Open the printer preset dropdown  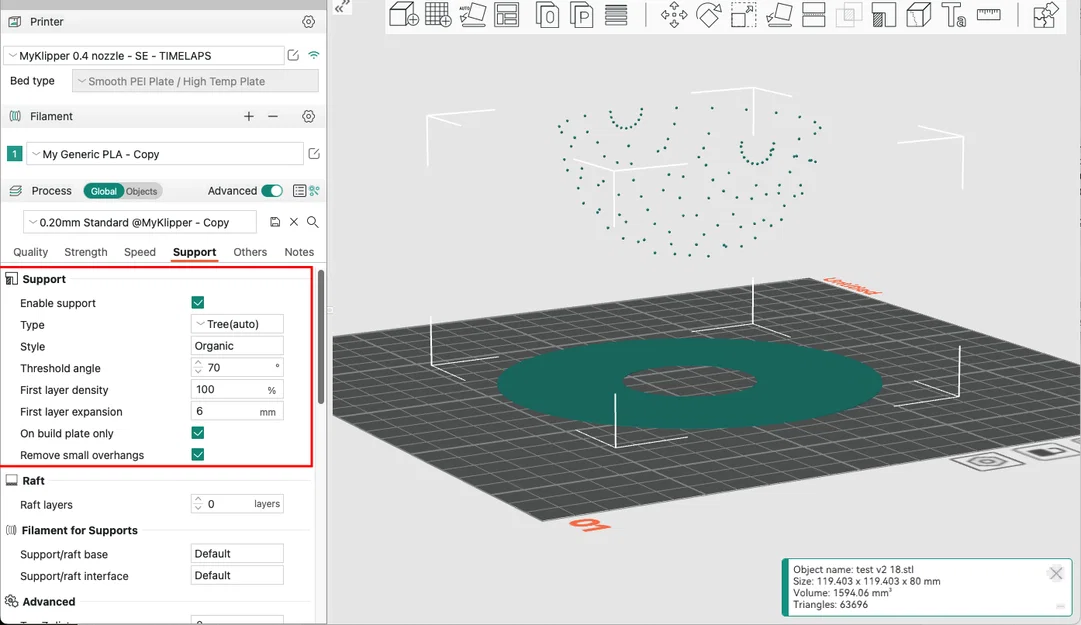point(144,55)
